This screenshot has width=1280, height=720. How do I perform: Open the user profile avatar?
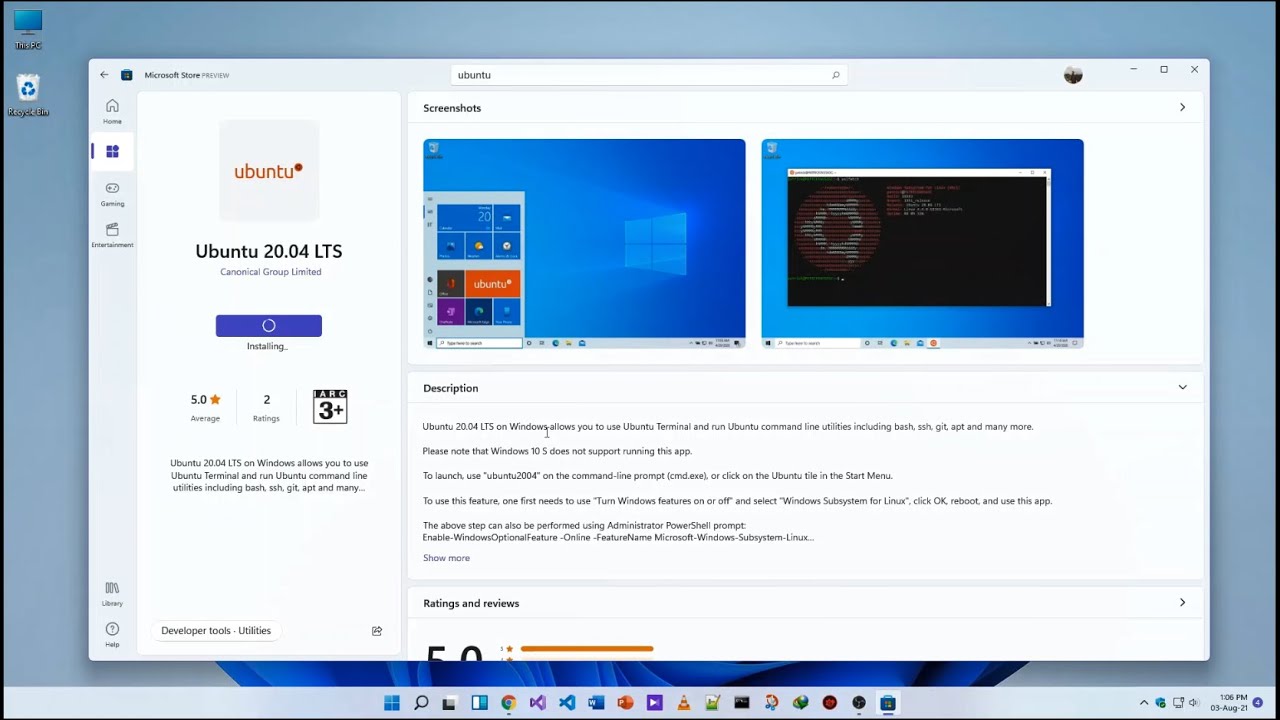coord(1073,75)
